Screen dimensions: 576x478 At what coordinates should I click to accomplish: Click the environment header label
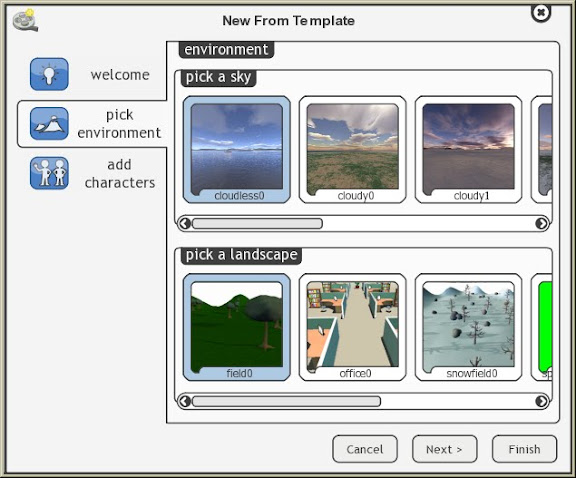point(226,50)
